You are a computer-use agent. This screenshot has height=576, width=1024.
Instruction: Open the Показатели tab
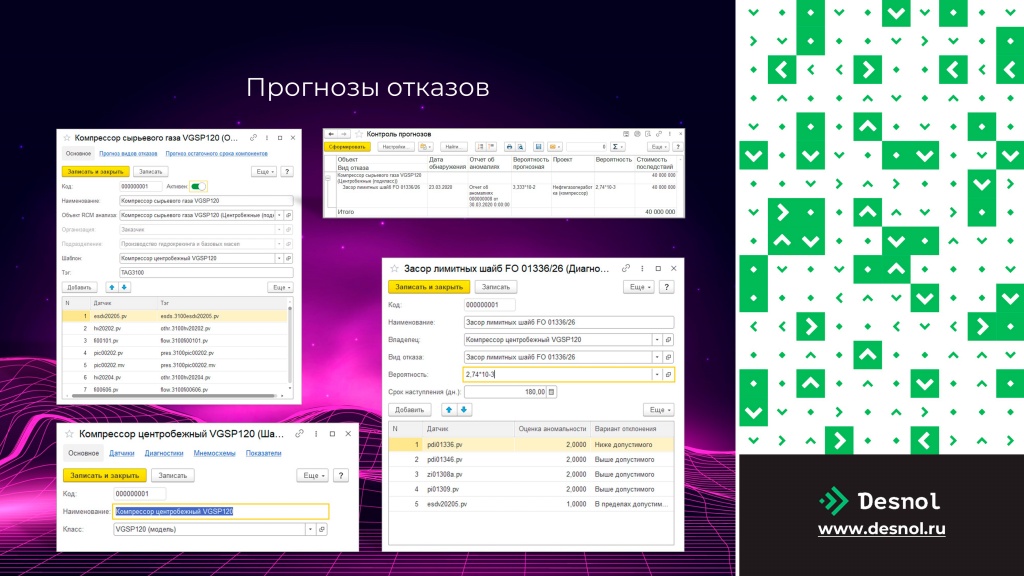[x=263, y=453]
